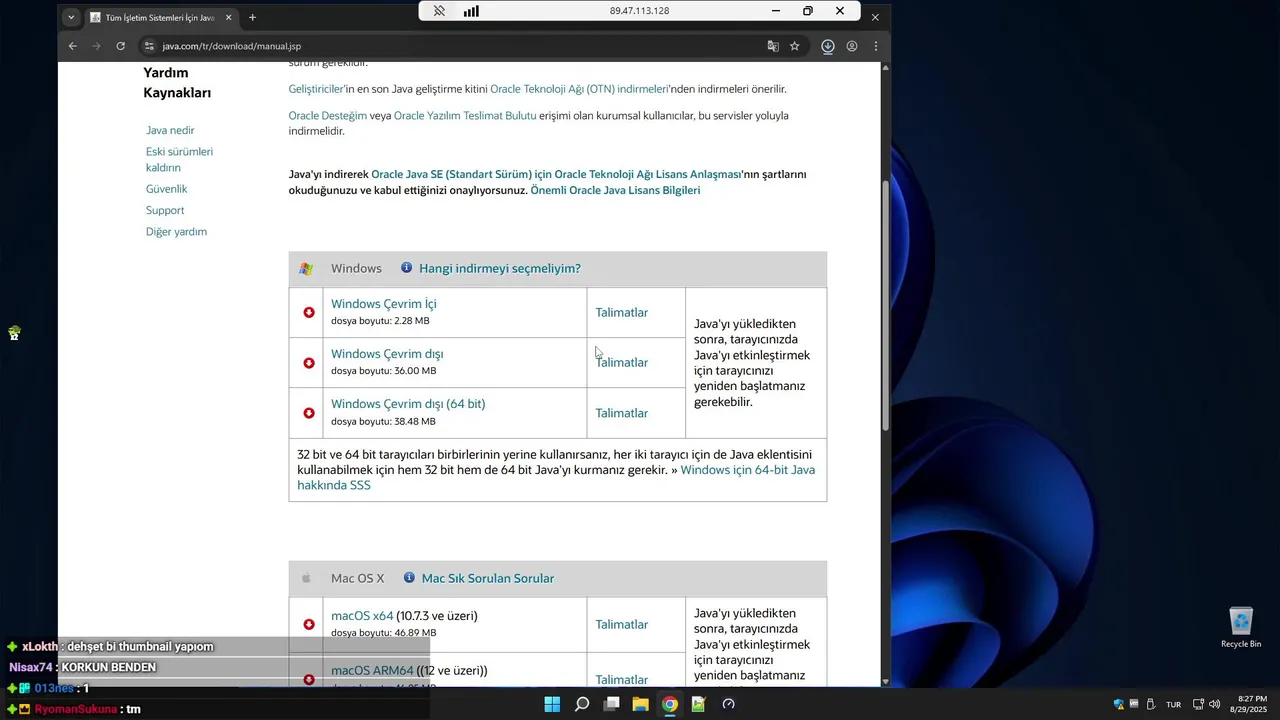This screenshot has width=1280, height=720.
Task: Open the Güvenlik sidebar link
Action: 166,189
